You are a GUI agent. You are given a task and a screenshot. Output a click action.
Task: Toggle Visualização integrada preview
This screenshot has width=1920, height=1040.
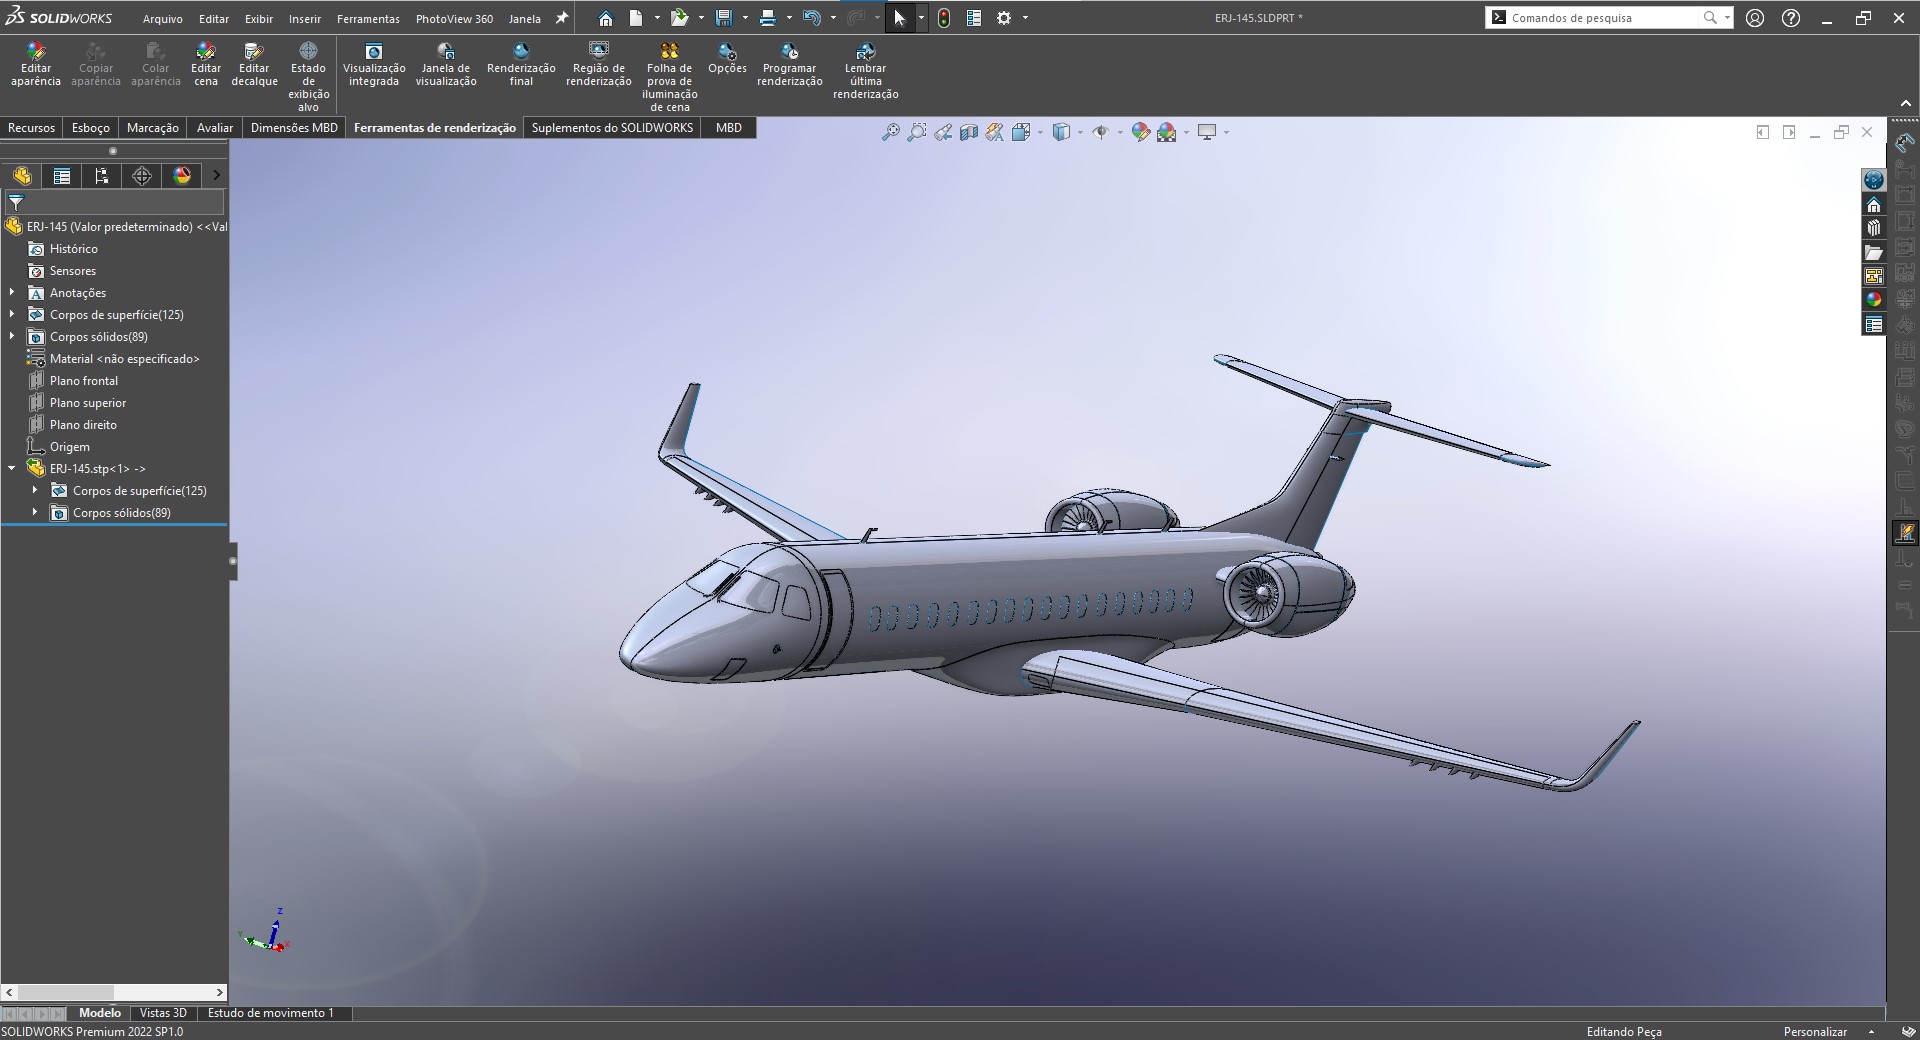click(x=374, y=64)
